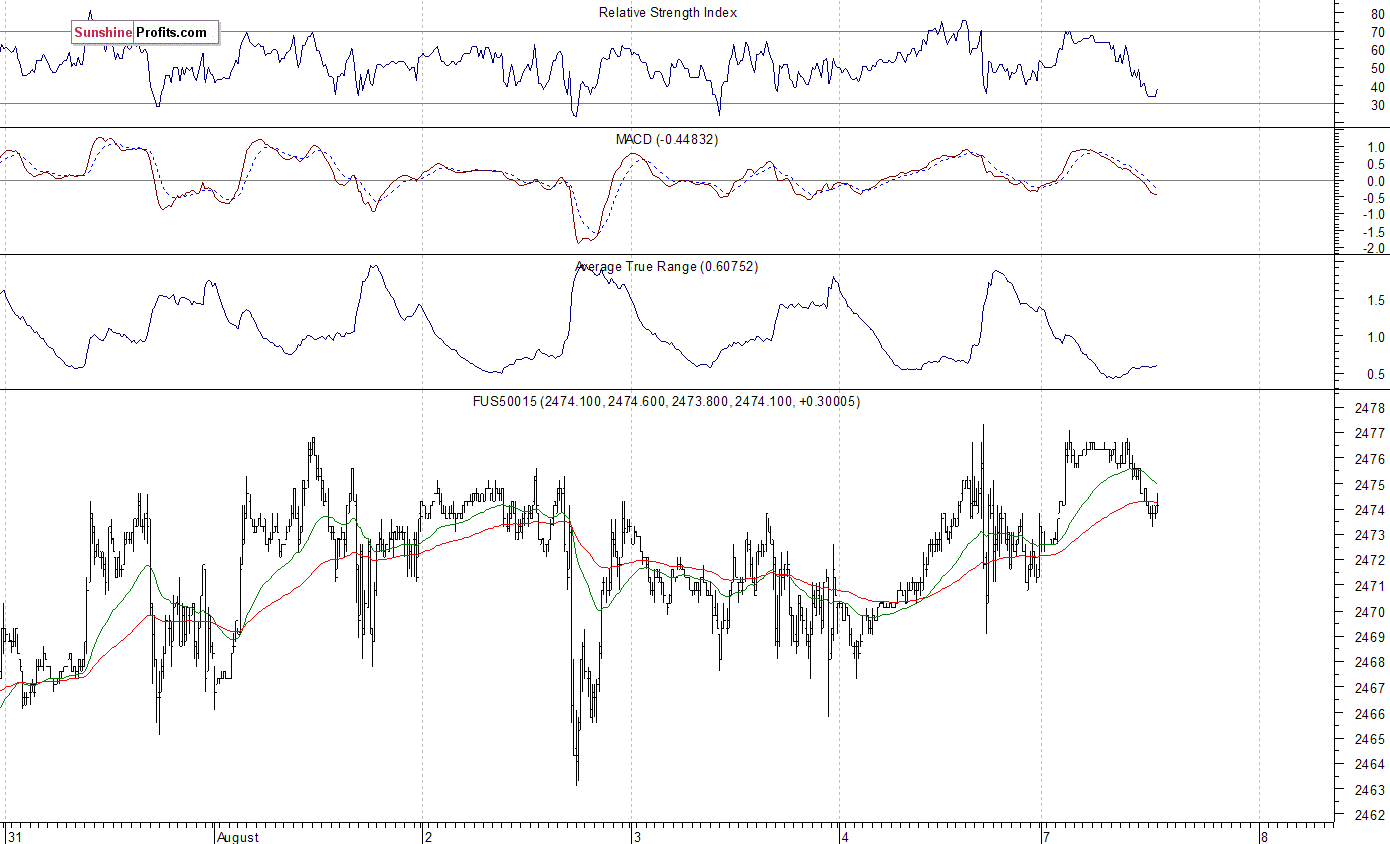
Task: Click the price level 2470 label
Action: [x=1370, y=611]
